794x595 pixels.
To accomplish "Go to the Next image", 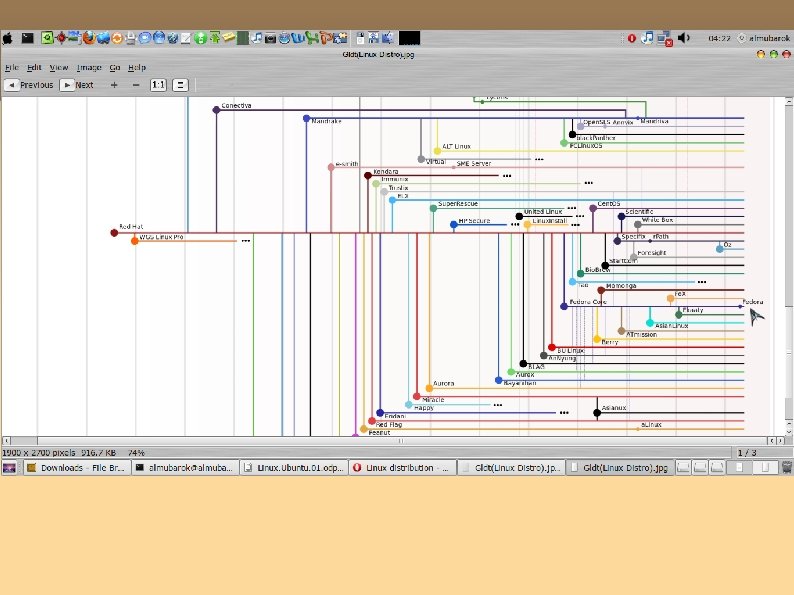I will tap(77, 85).
